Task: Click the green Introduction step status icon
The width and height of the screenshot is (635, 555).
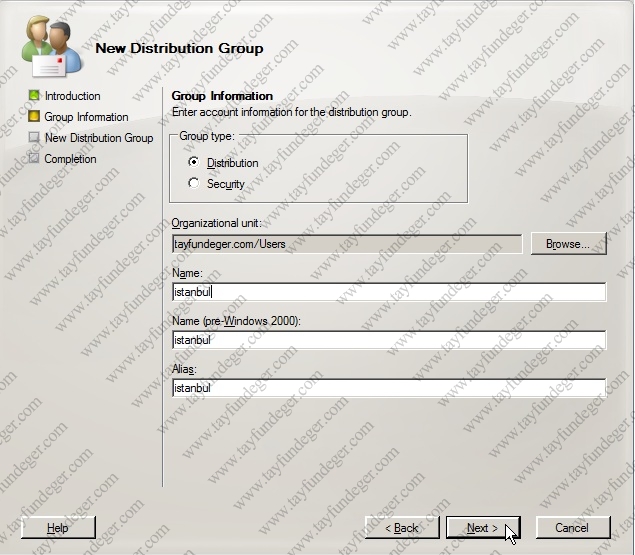Action: pyautogui.click(x=34, y=96)
